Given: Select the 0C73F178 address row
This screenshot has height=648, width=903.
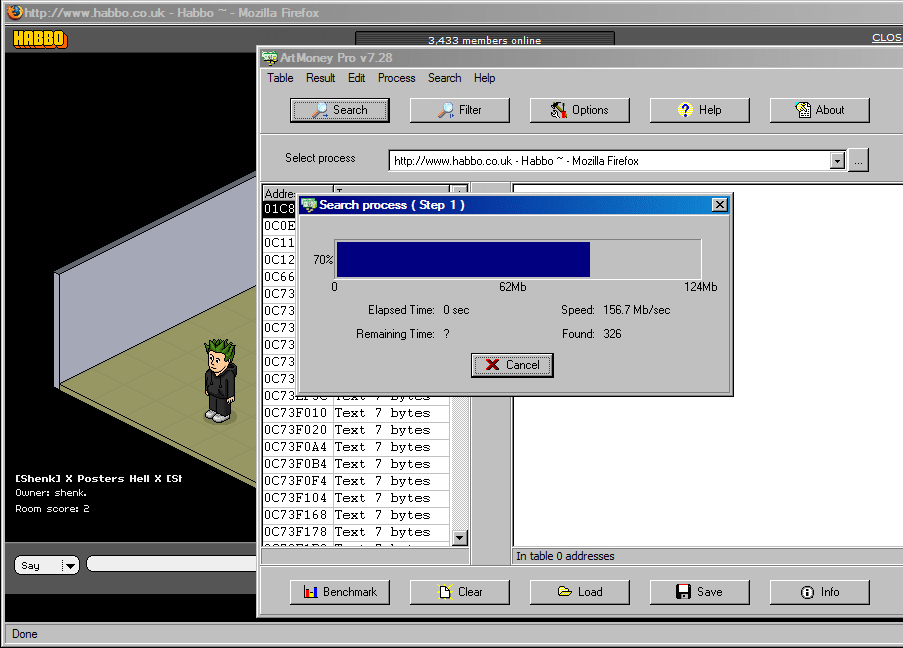Looking at the screenshot, I should 356,532.
